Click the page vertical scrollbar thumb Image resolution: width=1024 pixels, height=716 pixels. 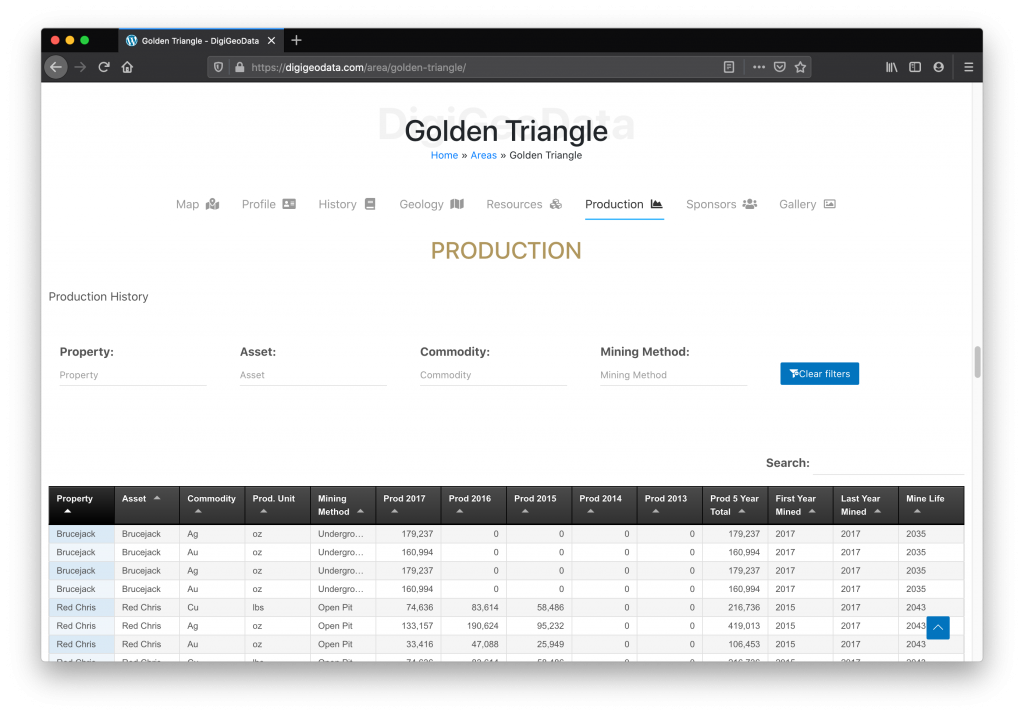point(977,362)
